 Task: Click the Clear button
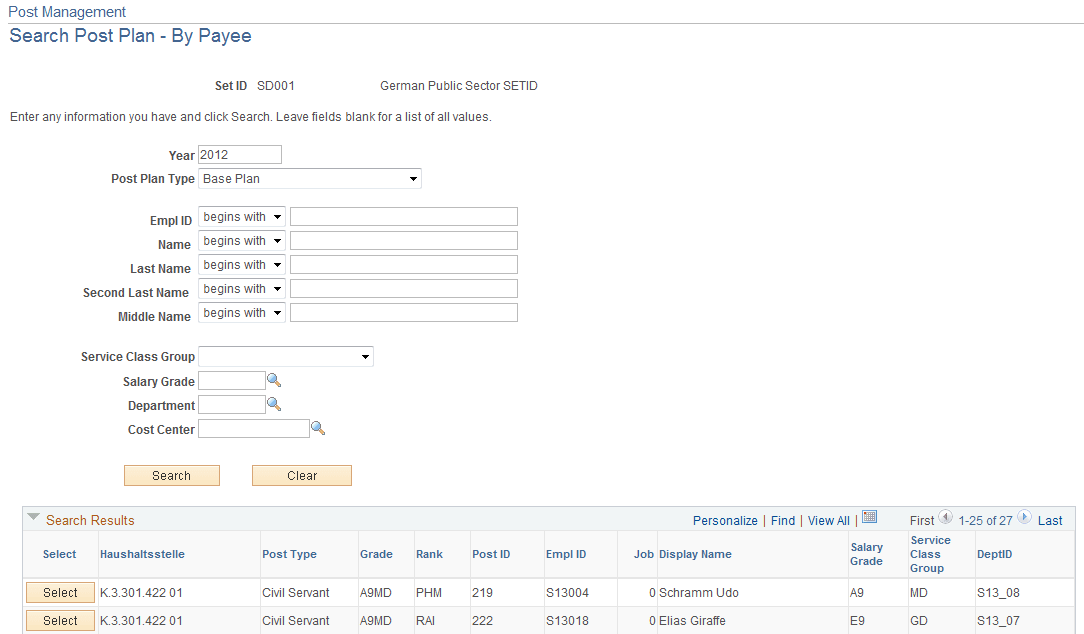301,475
